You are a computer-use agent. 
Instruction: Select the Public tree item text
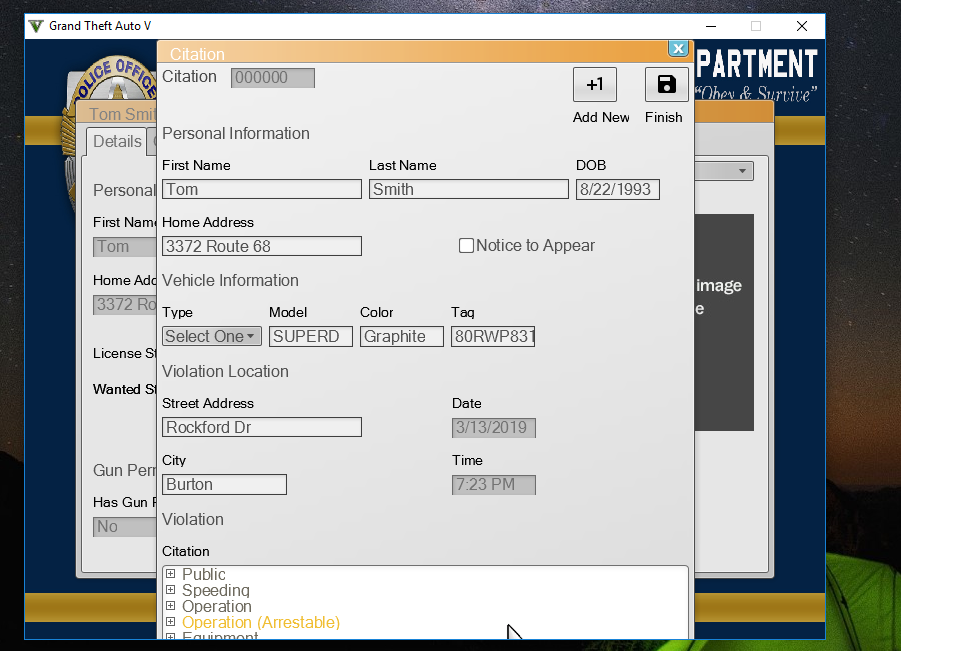(204, 574)
